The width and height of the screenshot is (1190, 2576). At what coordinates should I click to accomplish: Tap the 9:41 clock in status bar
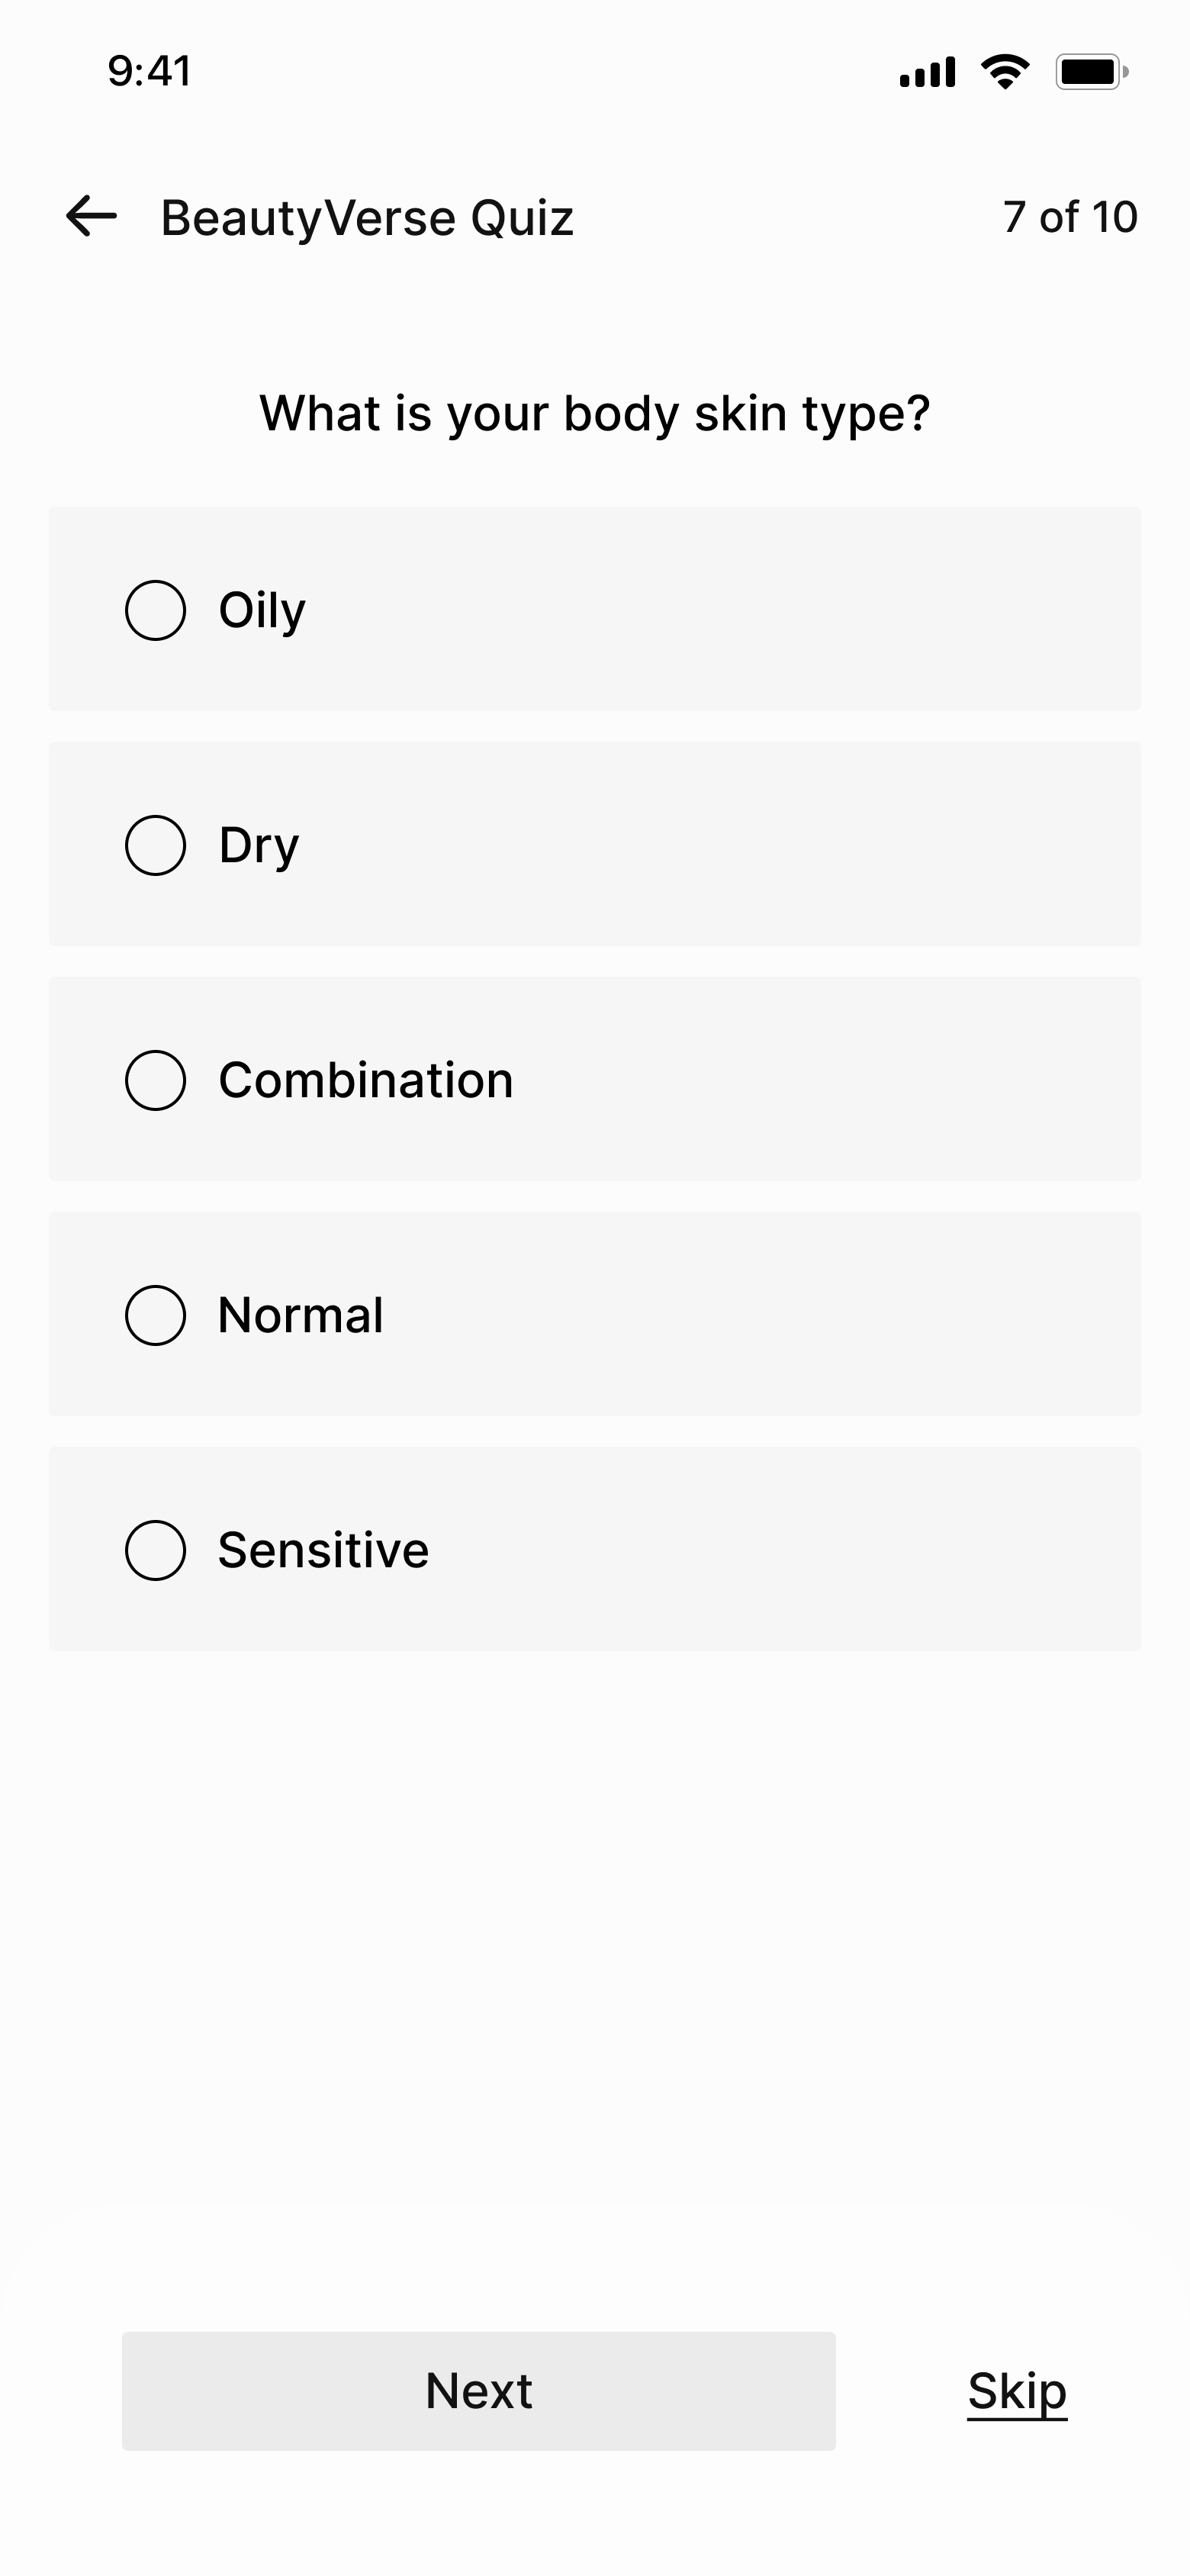pos(149,71)
